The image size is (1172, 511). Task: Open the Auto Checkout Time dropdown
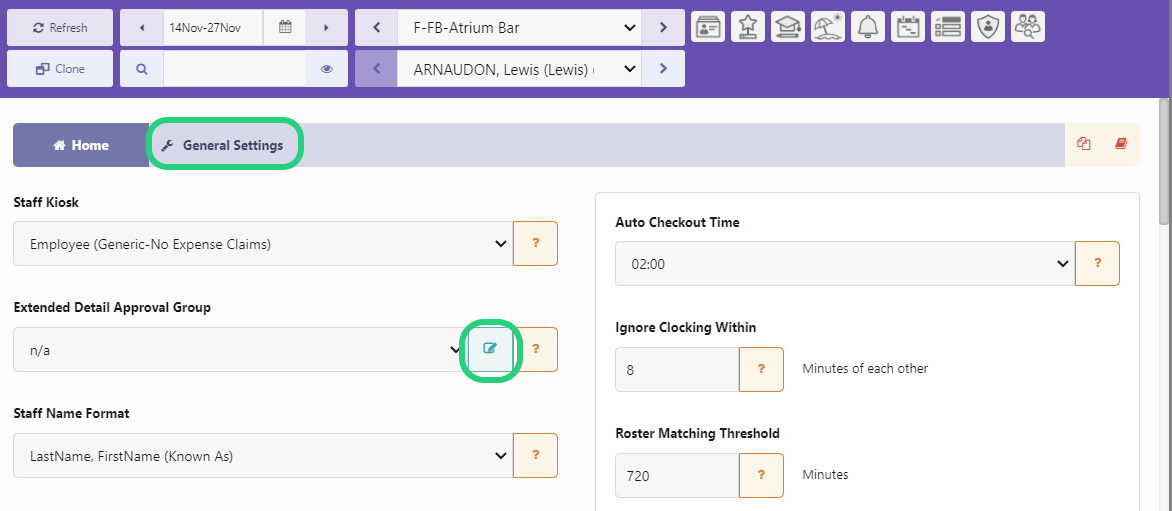844,264
